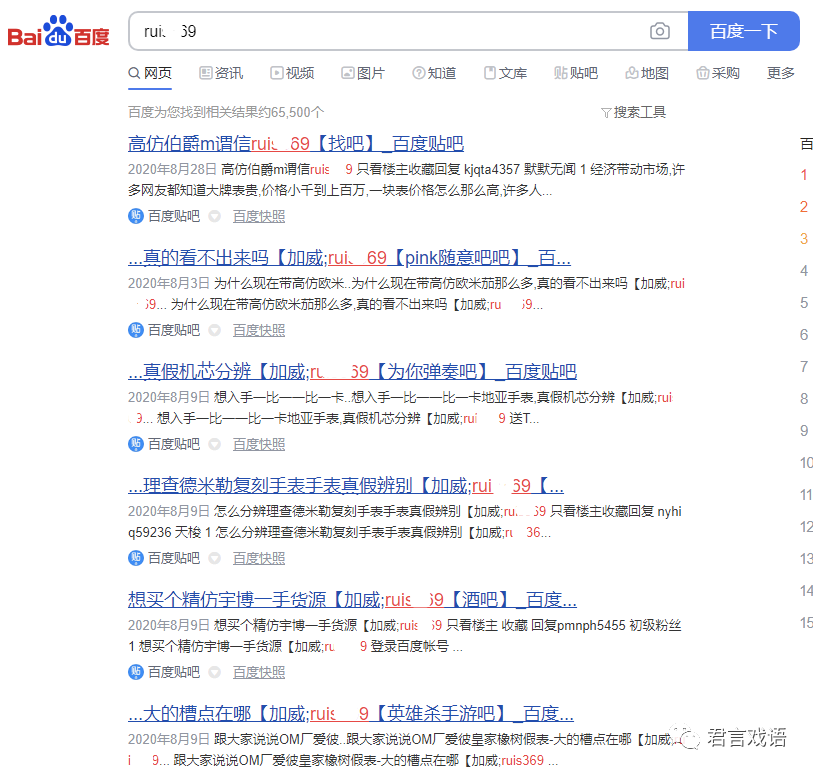Viewport: 813px width, 773px height.
Task: Open 百度快照 for 高仿伯爵 result
Action: click(x=259, y=216)
